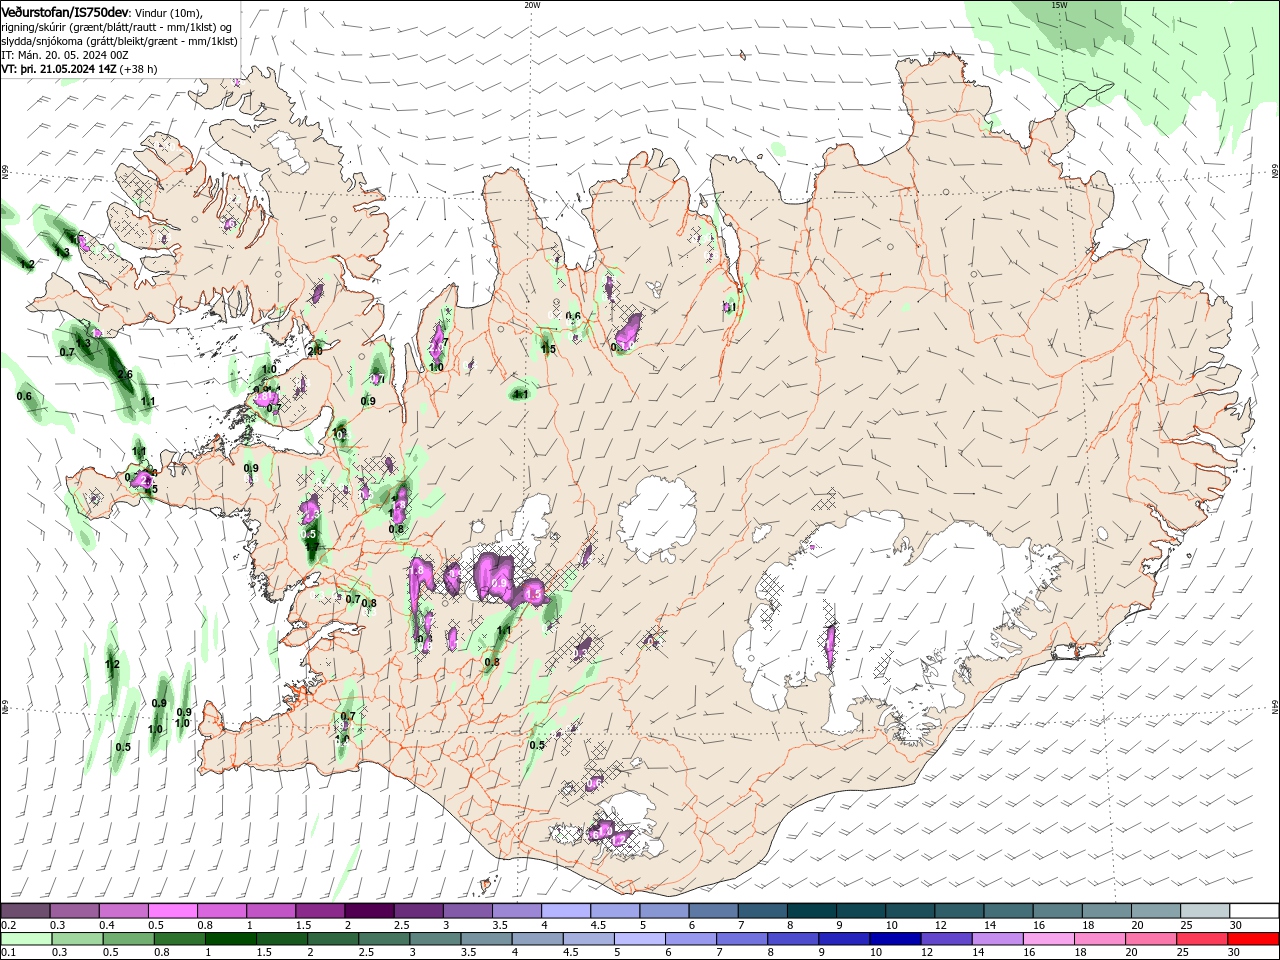Pick the bright red 30 swatch in the lower legend
The image size is (1280, 960).
click(x=1253, y=940)
